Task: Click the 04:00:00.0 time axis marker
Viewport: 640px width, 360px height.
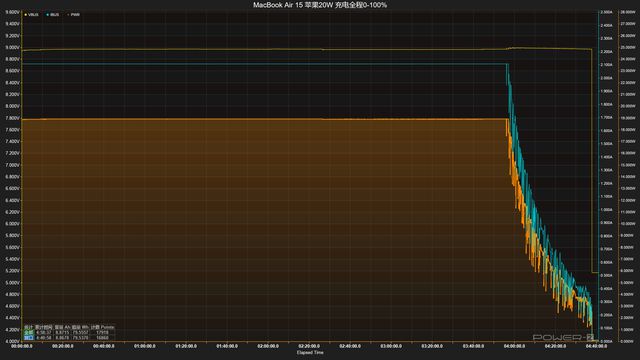Action: point(514,346)
